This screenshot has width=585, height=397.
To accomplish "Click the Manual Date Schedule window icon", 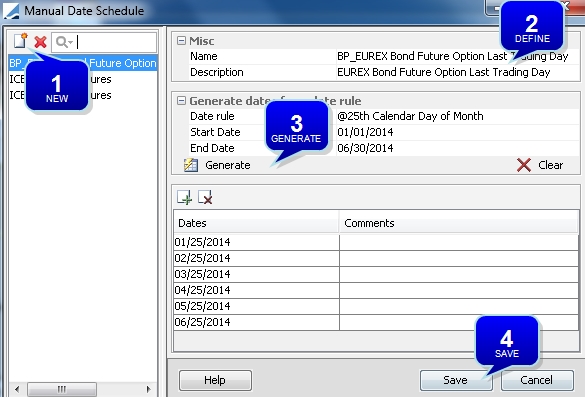I will click(x=11, y=10).
